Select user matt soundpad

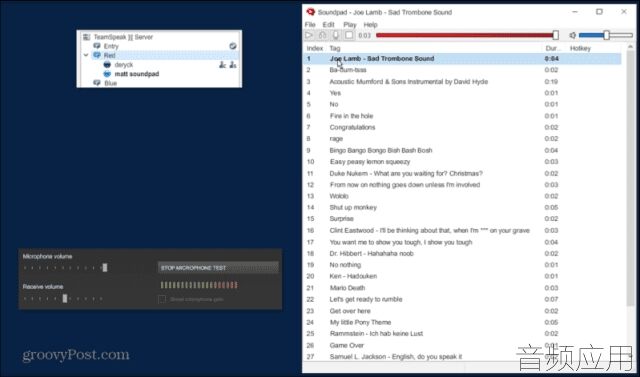(137, 74)
